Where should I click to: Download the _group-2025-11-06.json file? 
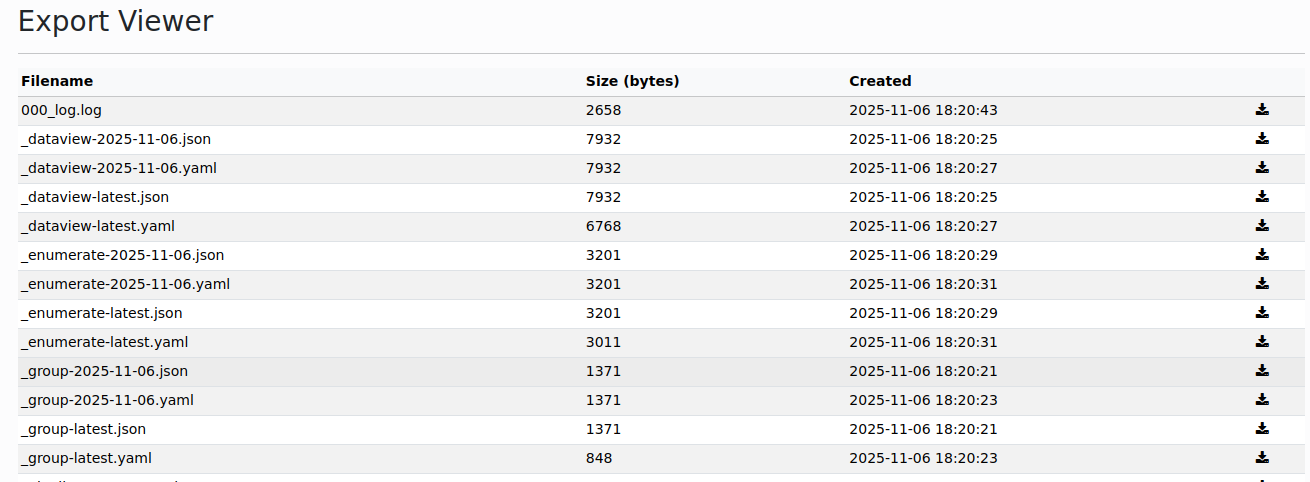pyautogui.click(x=1262, y=371)
